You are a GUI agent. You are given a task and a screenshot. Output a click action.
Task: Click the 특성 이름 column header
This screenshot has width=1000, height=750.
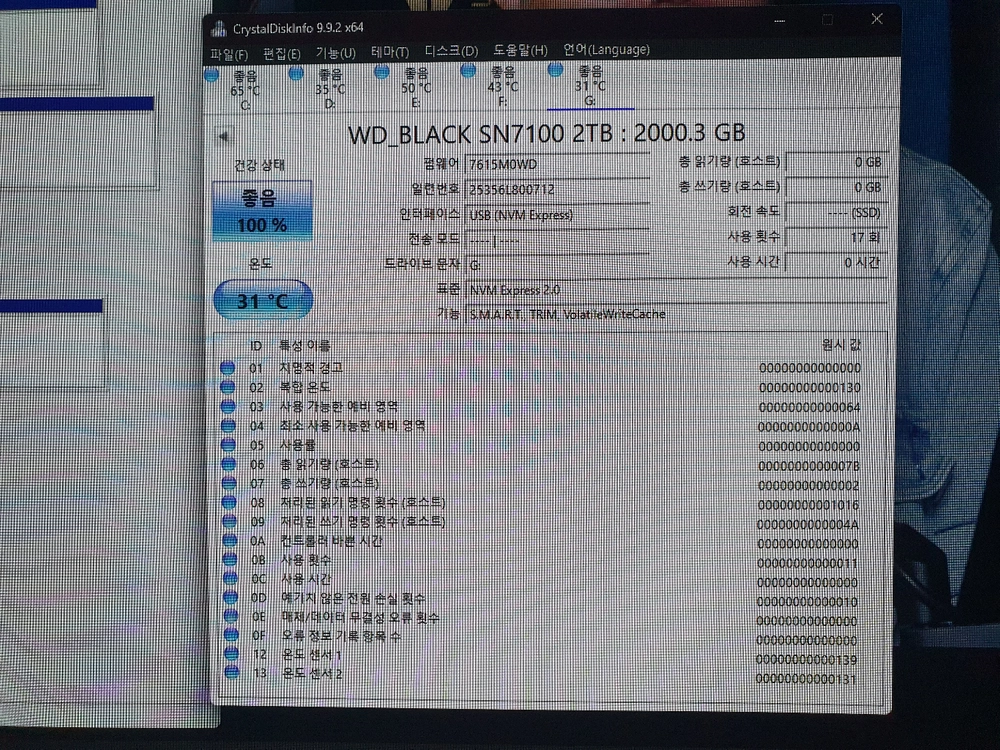pyautogui.click(x=305, y=346)
